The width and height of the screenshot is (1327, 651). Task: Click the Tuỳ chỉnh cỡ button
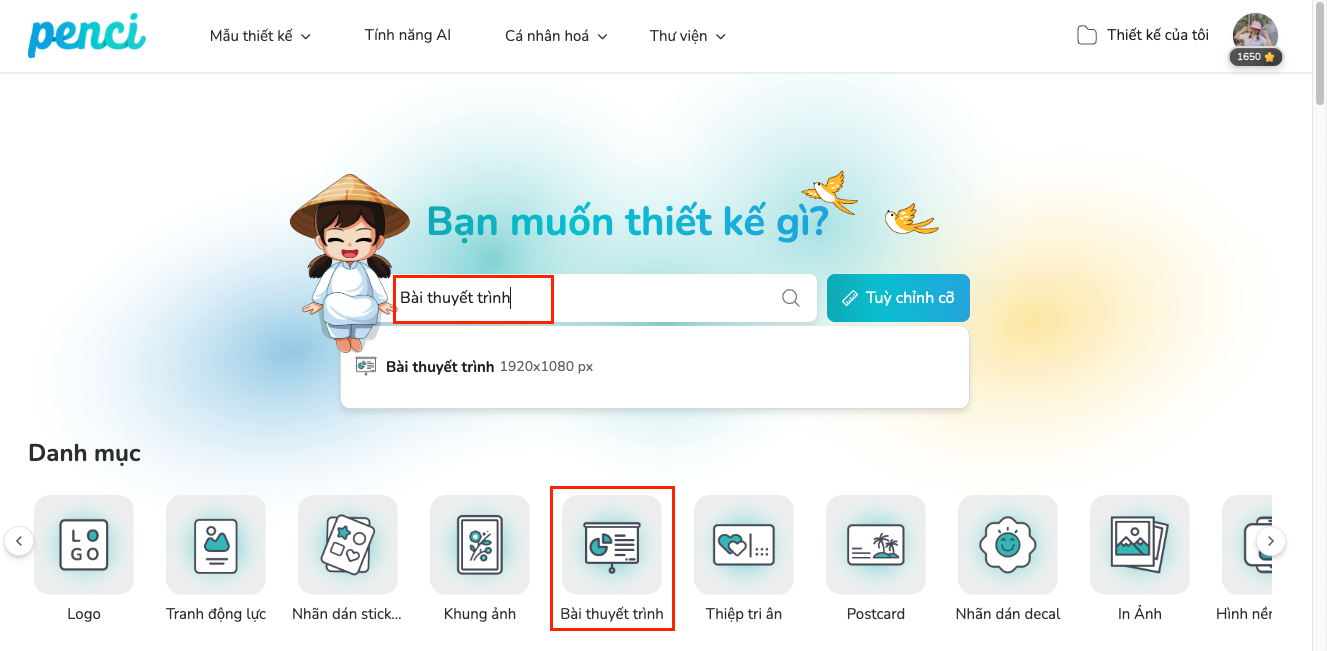pos(898,298)
